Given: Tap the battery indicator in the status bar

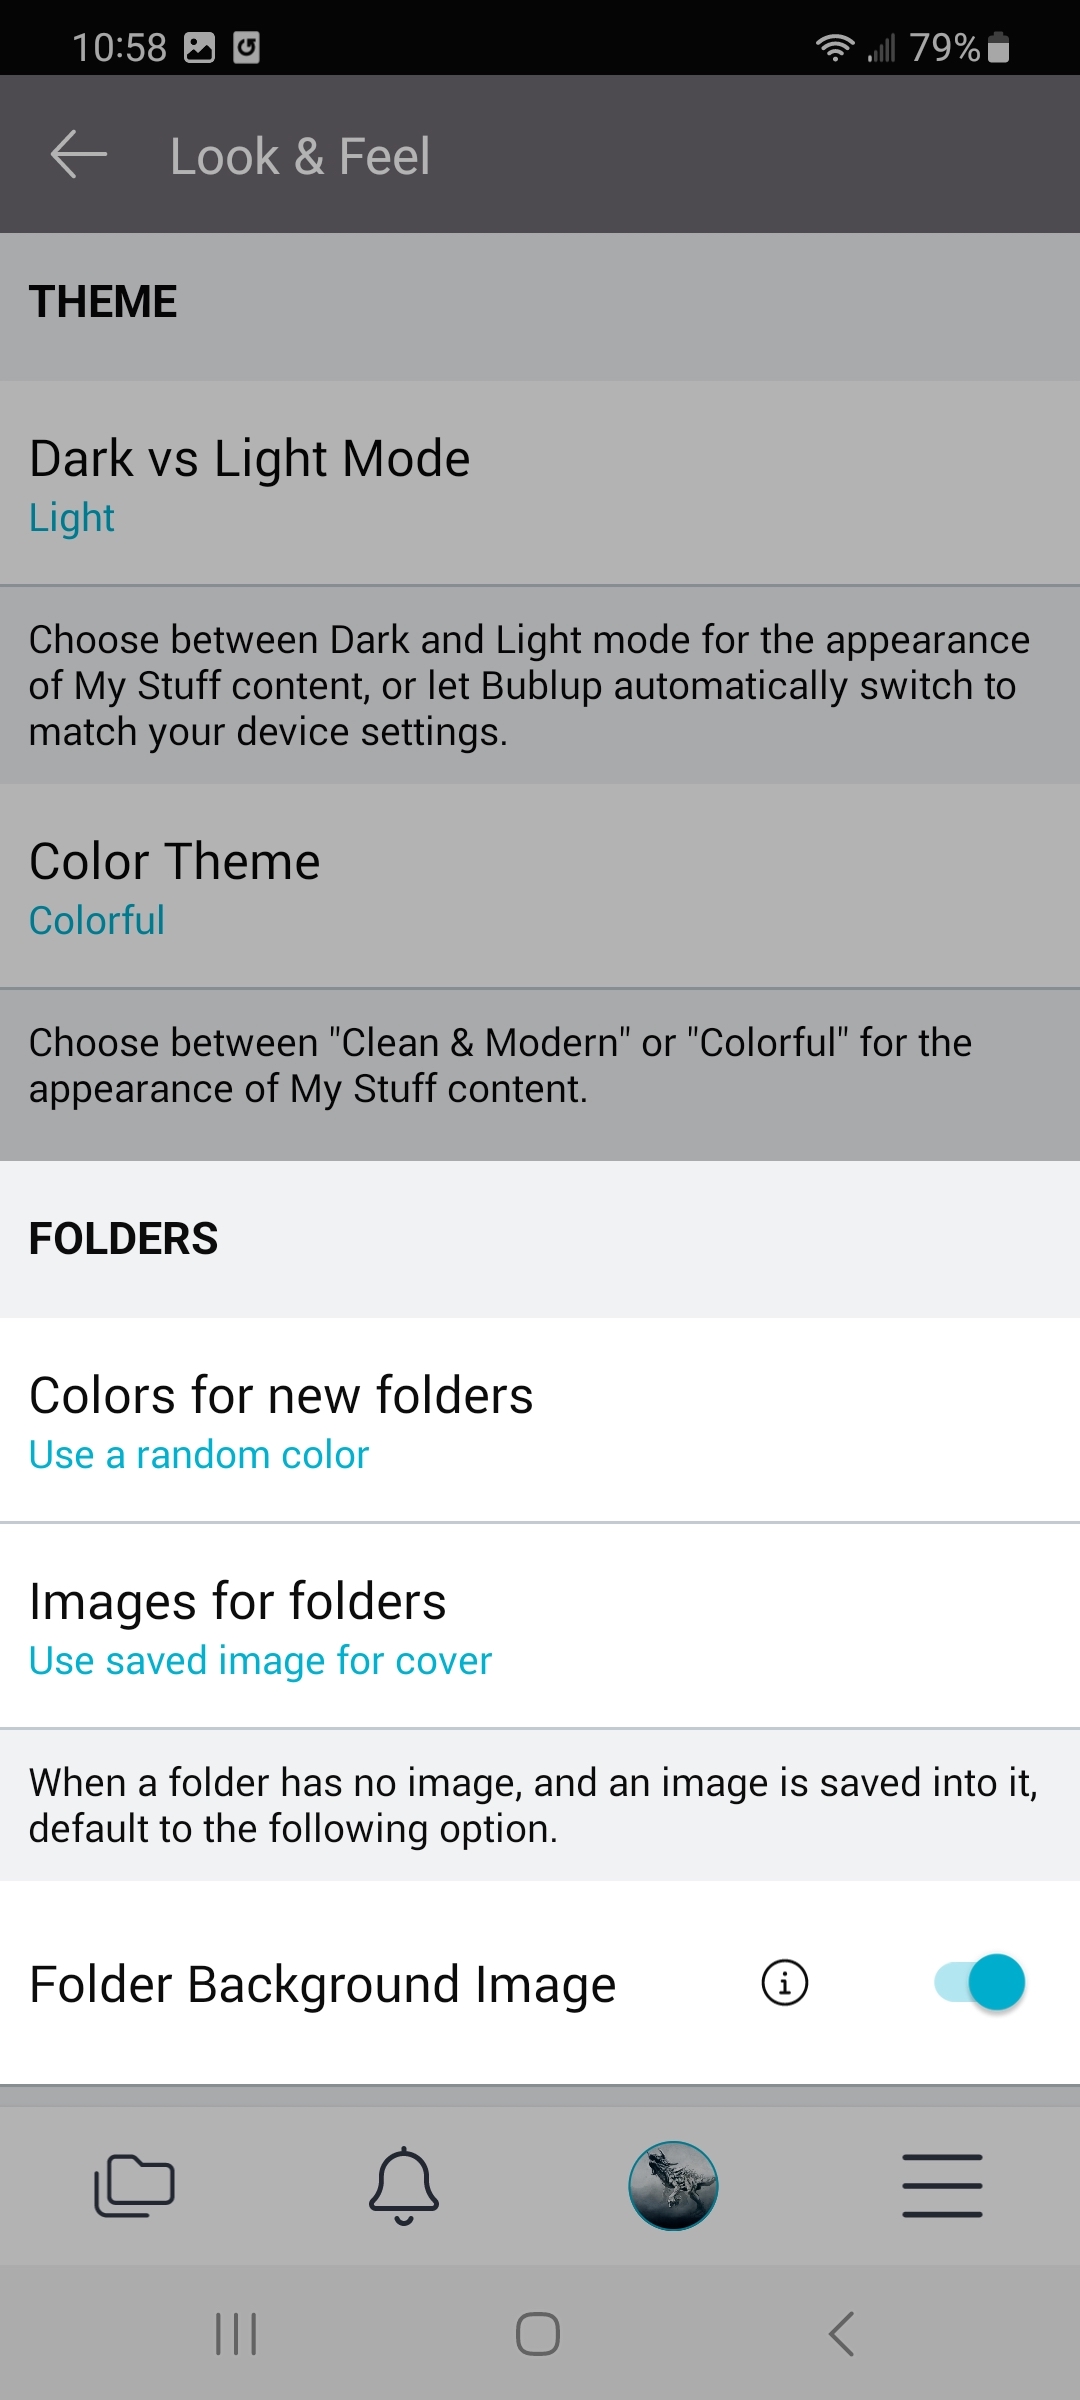Looking at the screenshot, I should click(x=997, y=45).
